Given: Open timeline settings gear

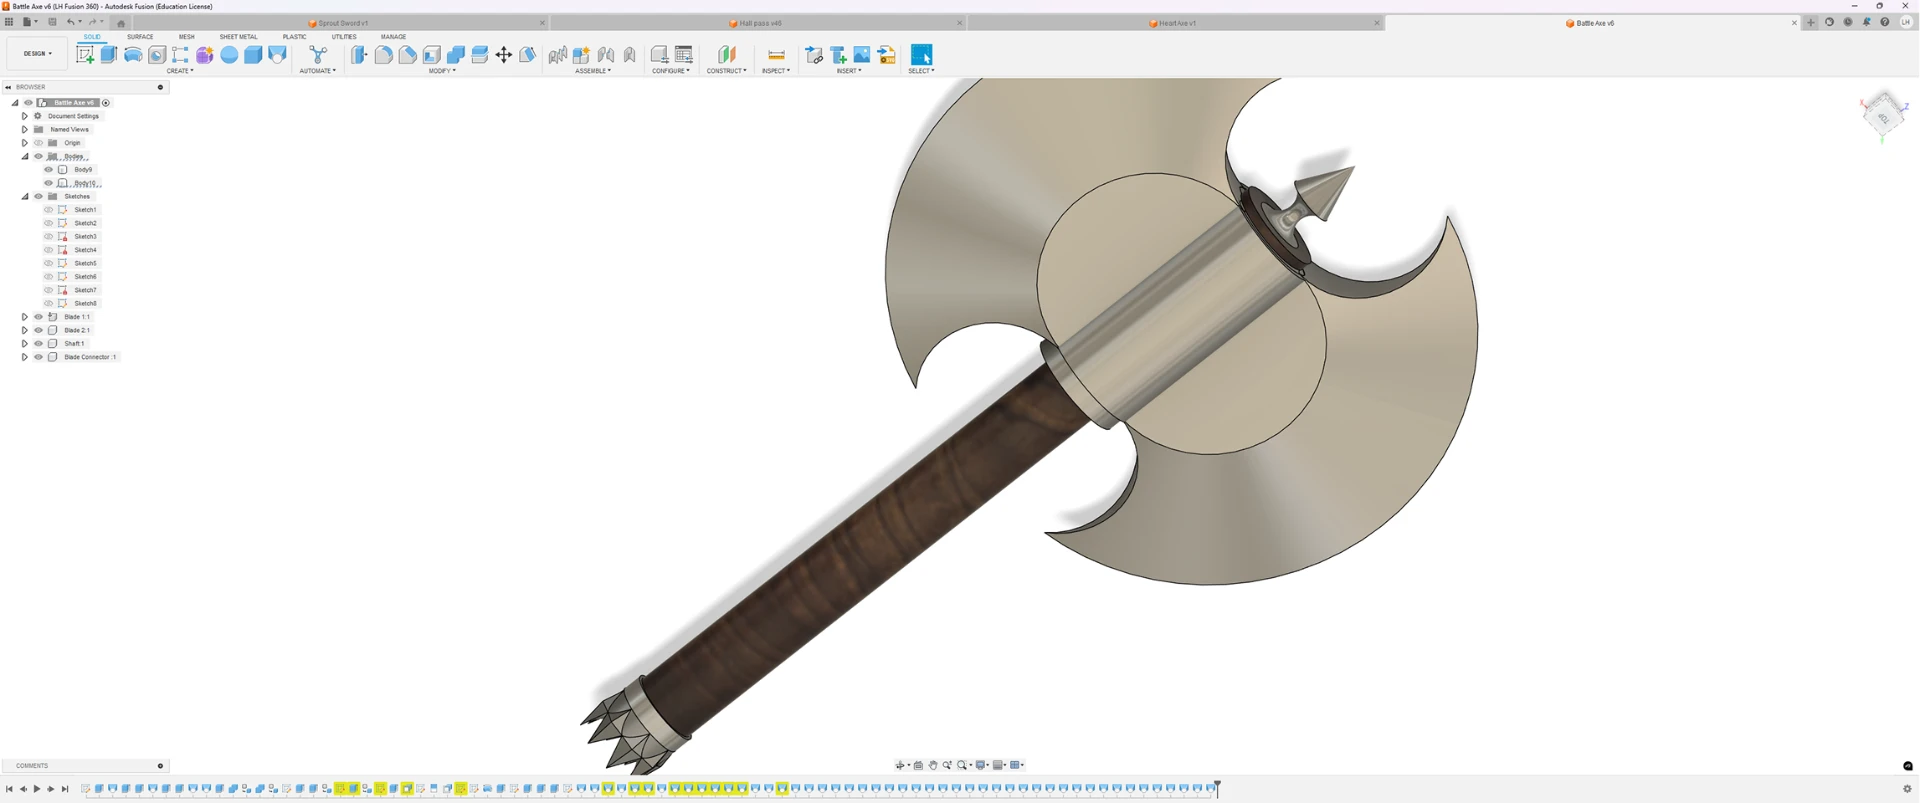Looking at the screenshot, I should (x=1907, y=789).
